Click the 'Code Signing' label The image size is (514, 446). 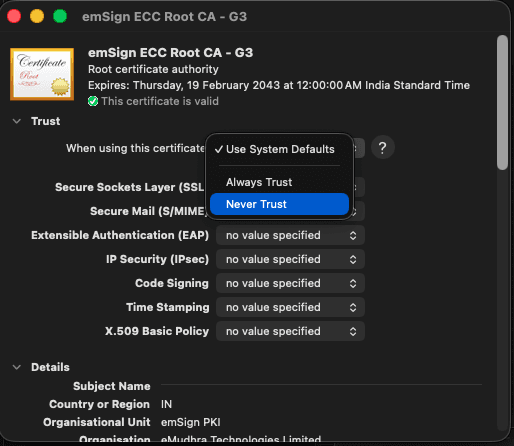tap(172, 283)
